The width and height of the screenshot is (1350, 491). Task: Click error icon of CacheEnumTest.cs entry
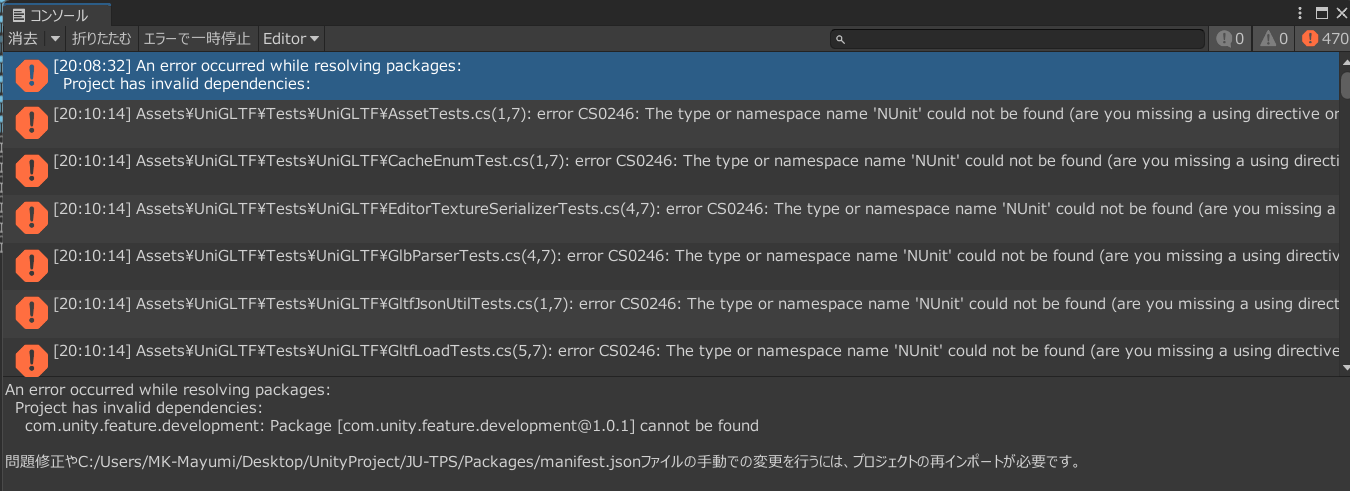(32, 170)
